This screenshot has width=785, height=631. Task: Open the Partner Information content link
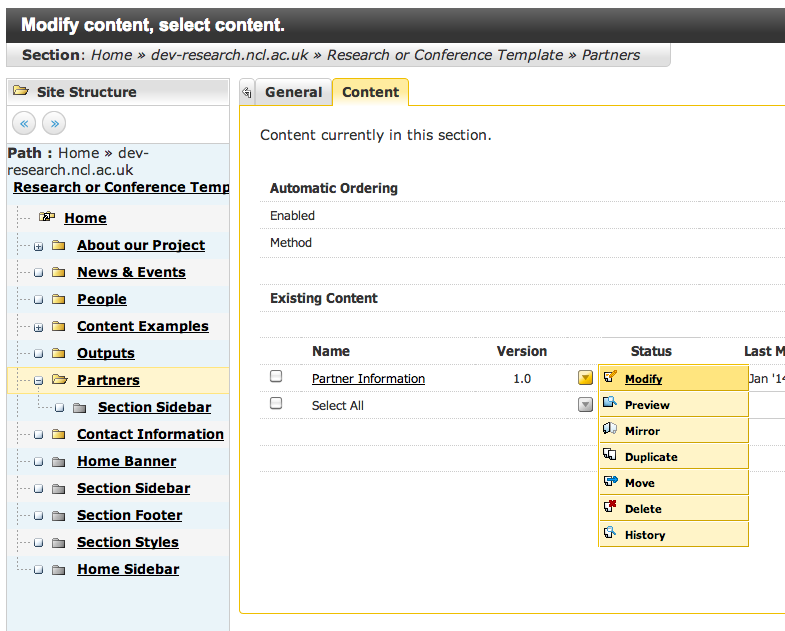(x=368, y=379)
